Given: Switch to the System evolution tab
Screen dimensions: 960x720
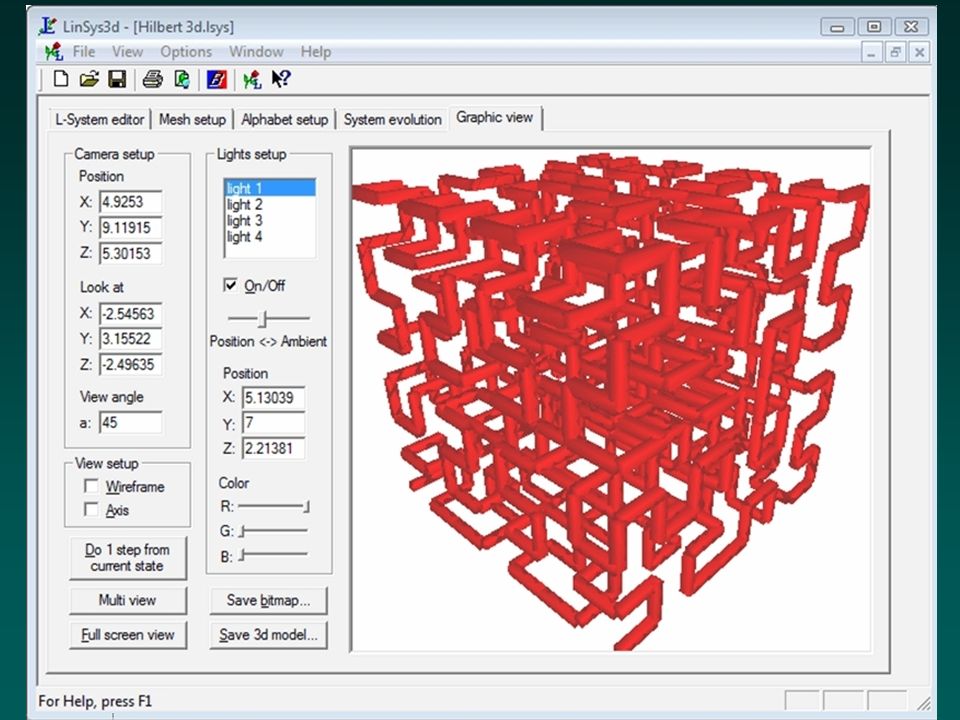Looking at the screenshot, I should (x=392, y=119).
